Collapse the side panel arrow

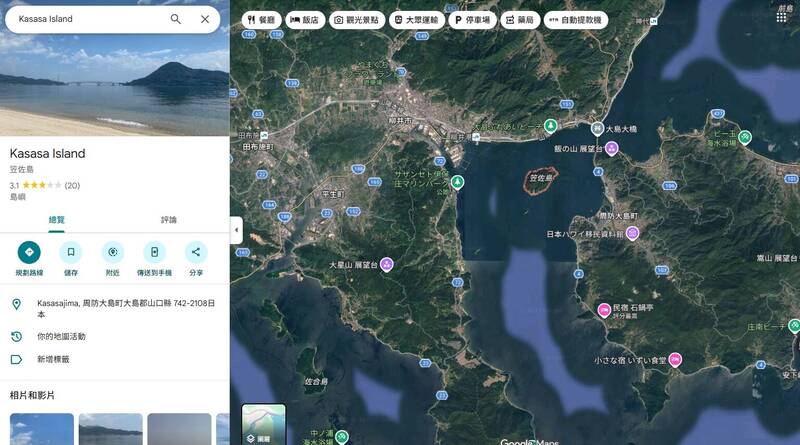[236, 230]
